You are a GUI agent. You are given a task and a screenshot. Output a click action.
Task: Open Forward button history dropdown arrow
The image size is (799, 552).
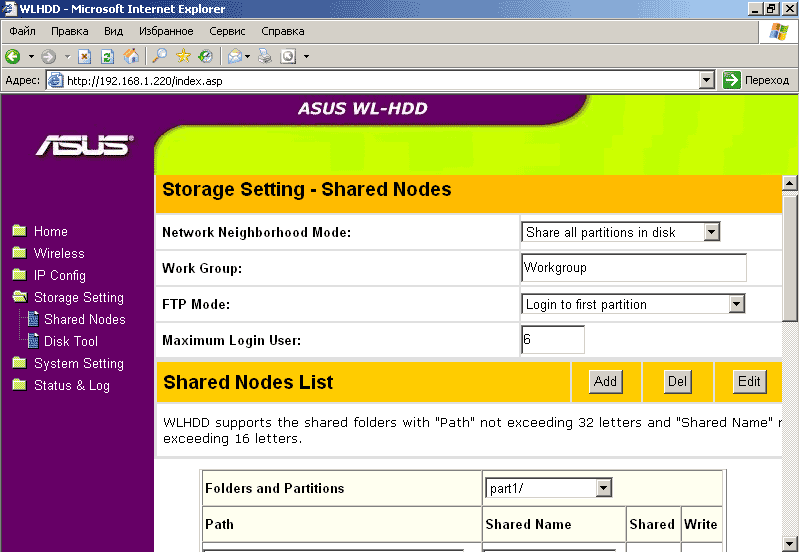tap(67, 57)
